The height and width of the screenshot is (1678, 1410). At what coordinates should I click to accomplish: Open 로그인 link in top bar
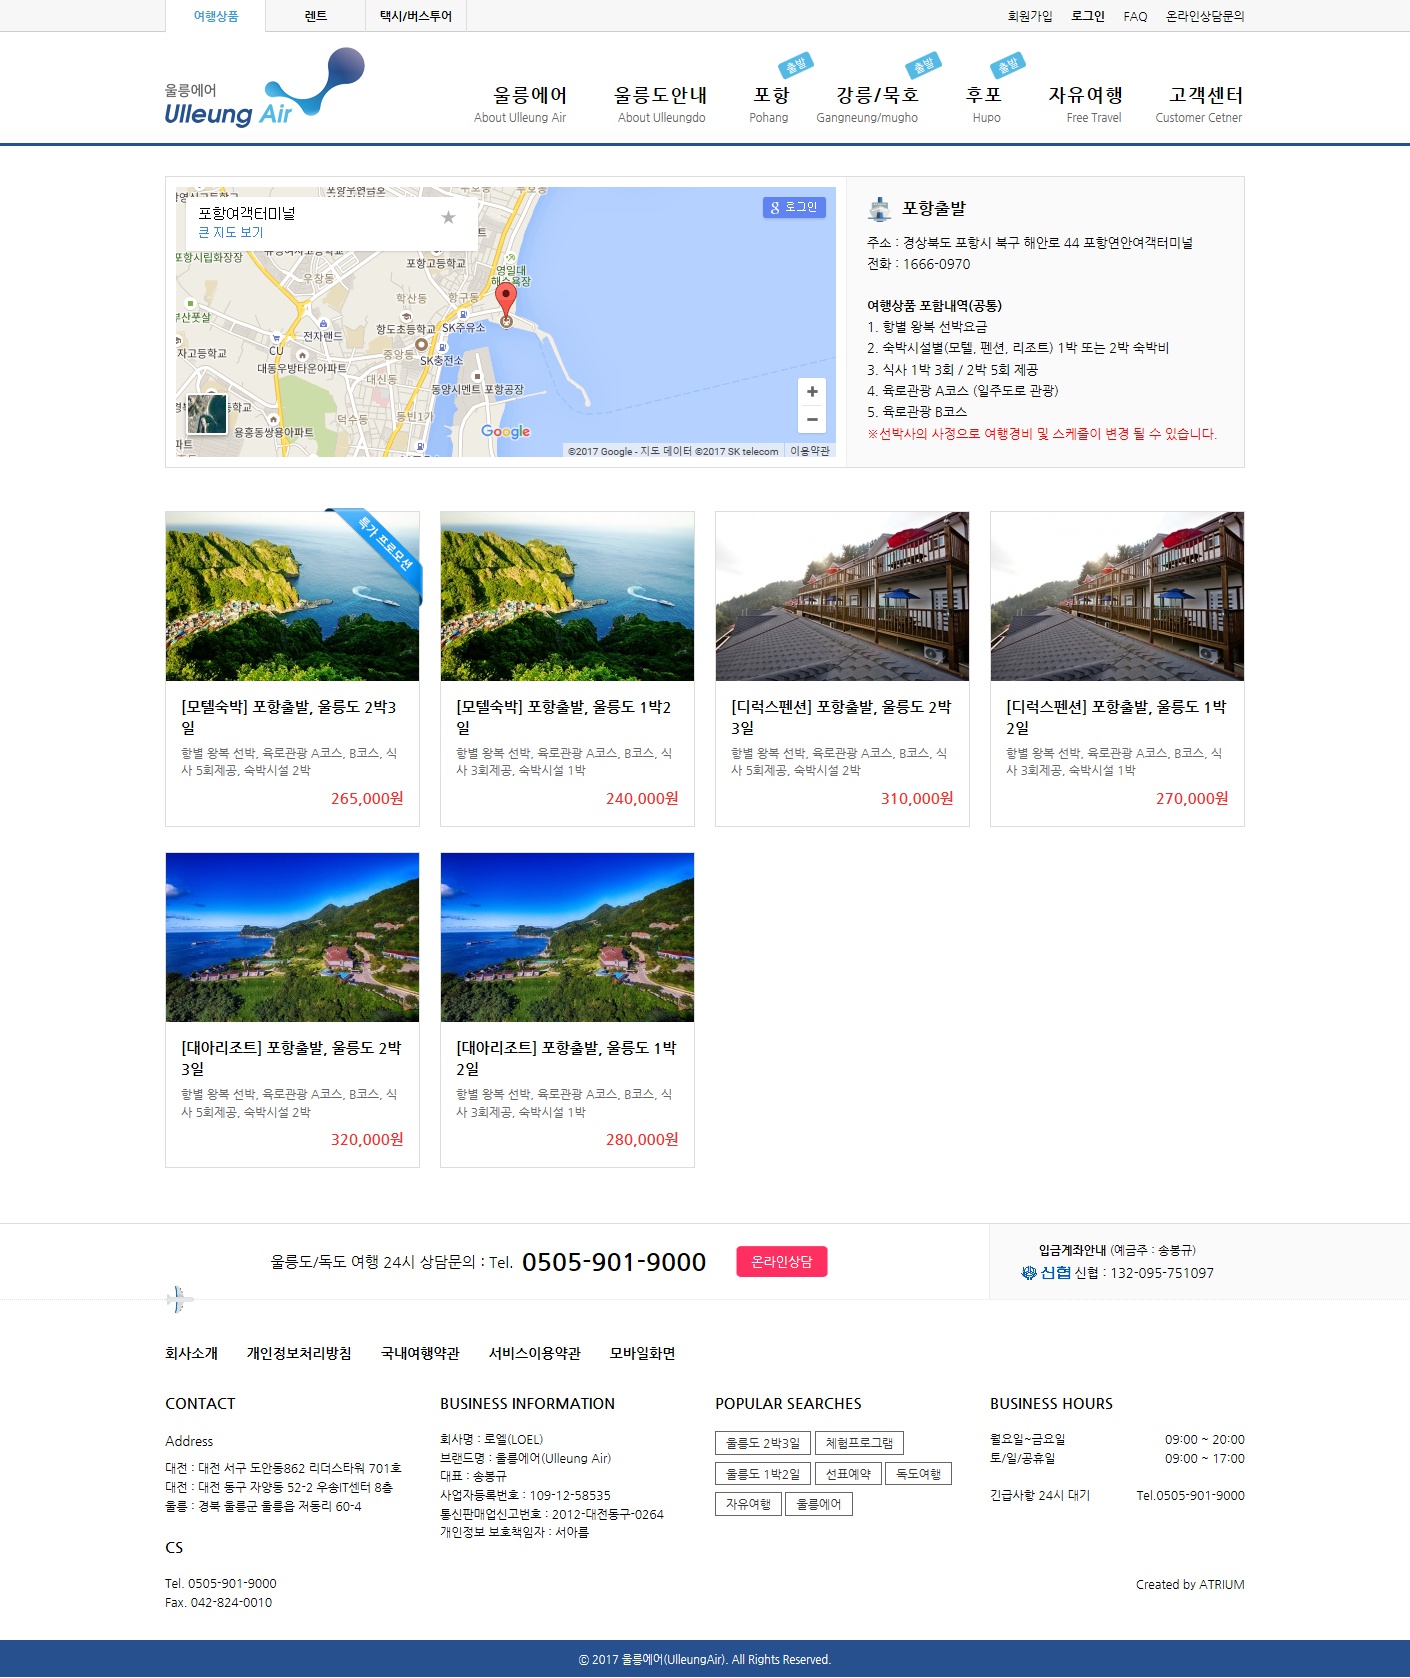1088,16
